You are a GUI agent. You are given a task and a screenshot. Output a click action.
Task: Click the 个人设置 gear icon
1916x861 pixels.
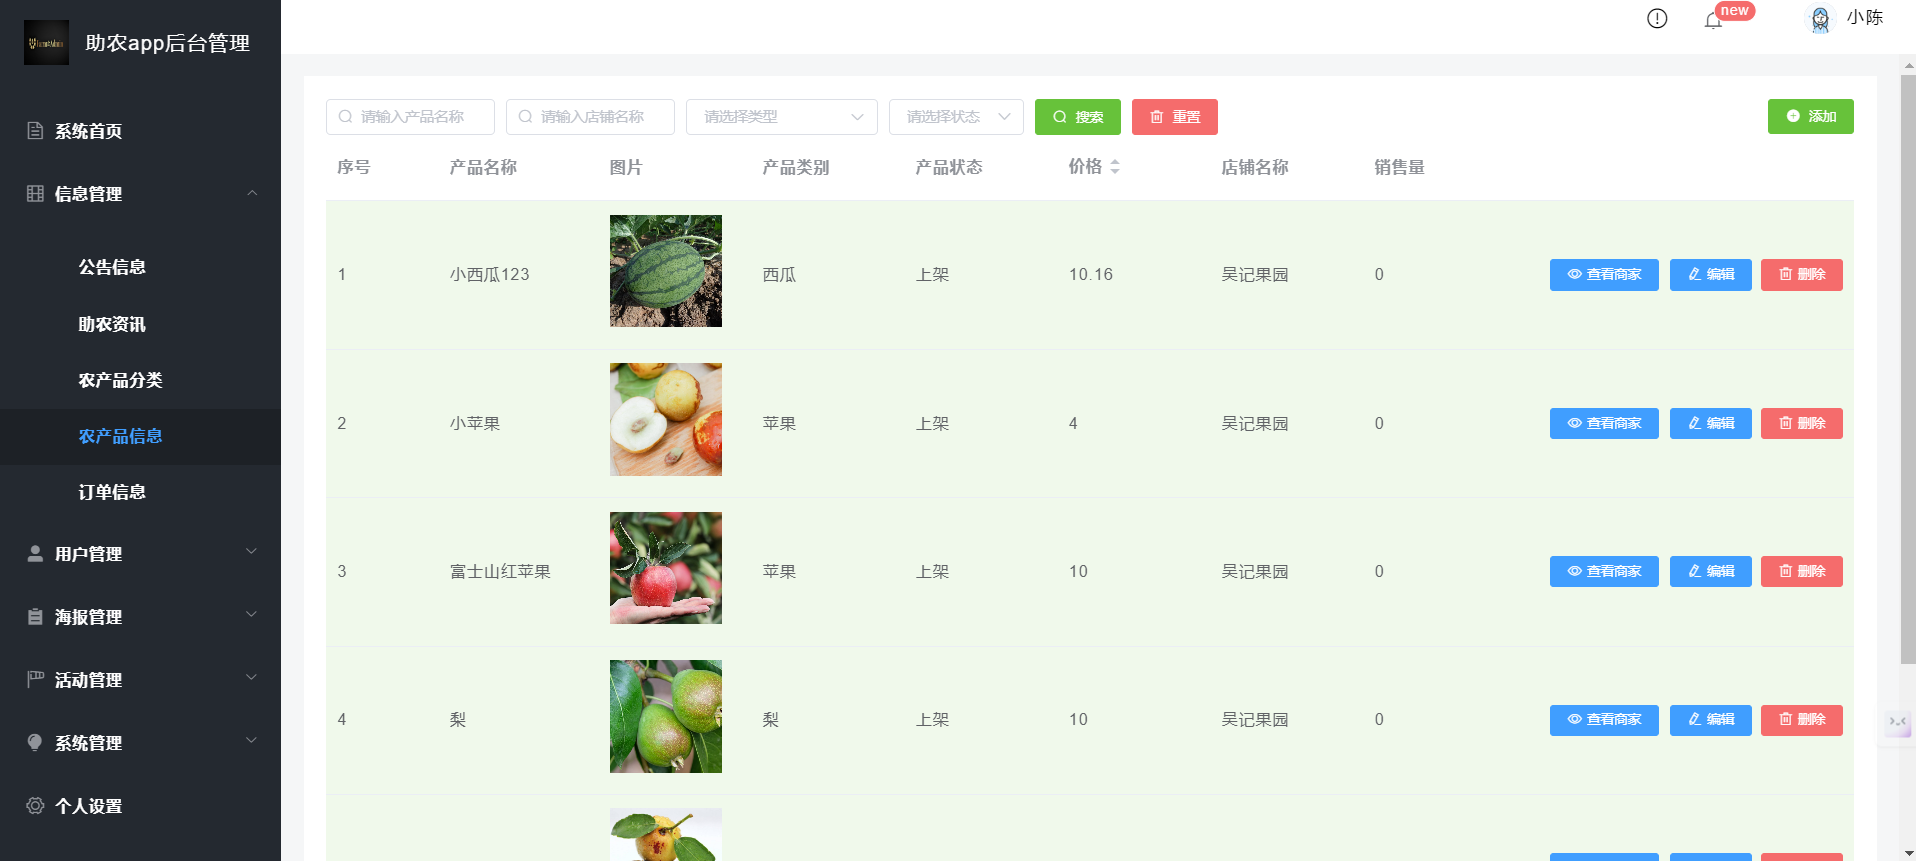[x=35, y=806]
